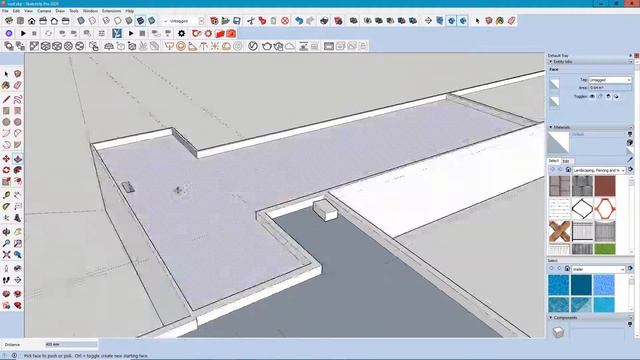Switch to Select tab in Materials

click(x=553, y=161)
